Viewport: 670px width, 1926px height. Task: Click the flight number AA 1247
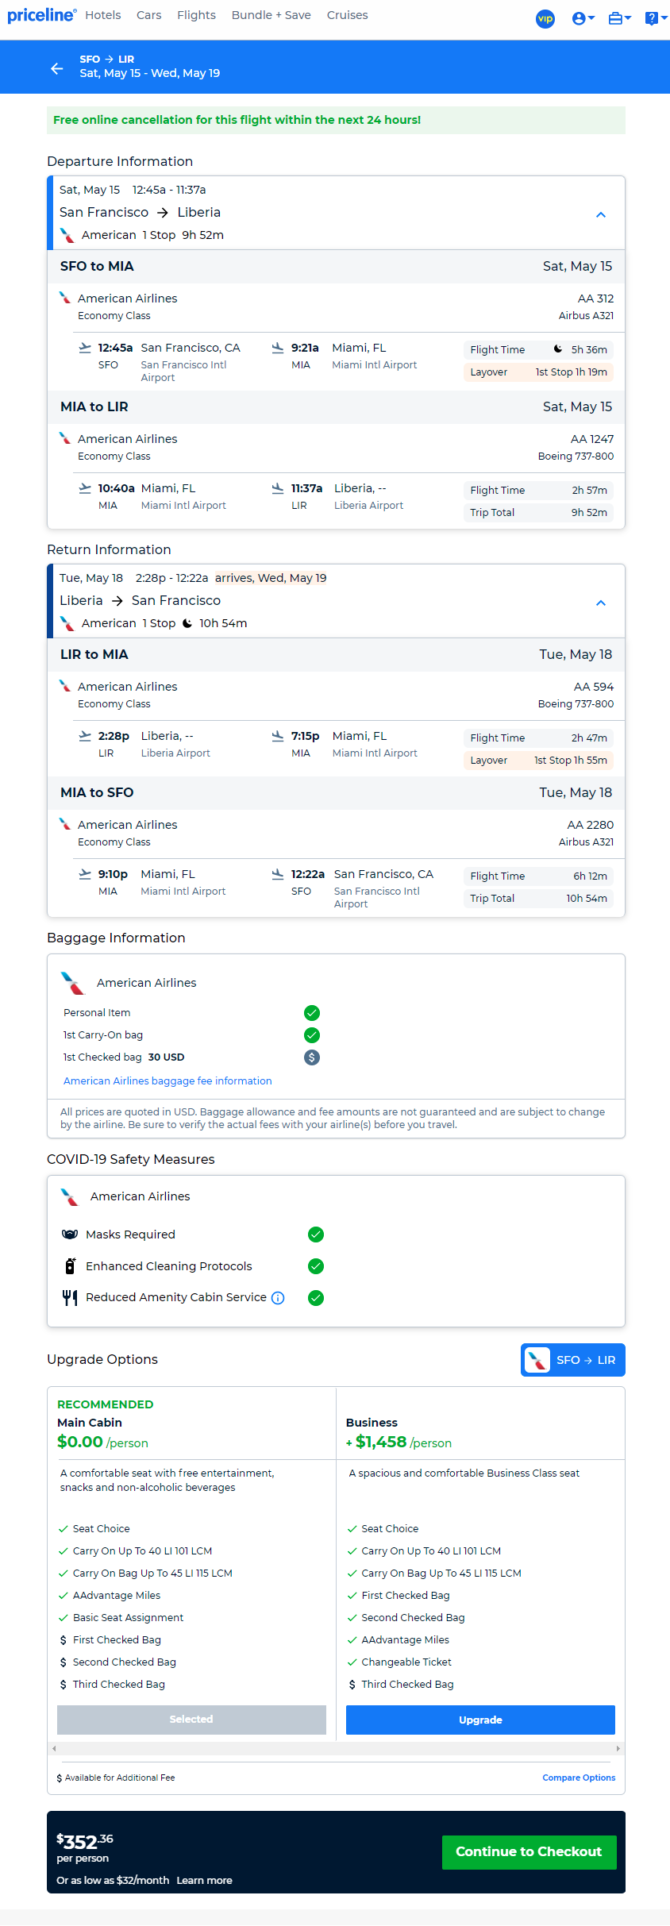[592, 439]
